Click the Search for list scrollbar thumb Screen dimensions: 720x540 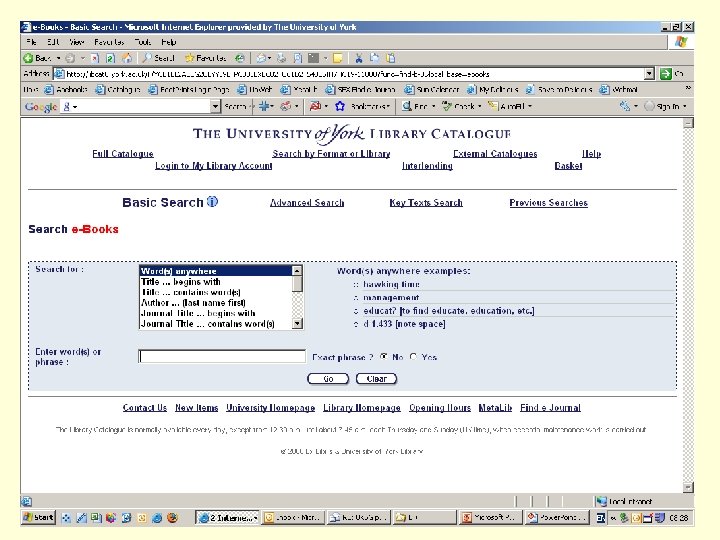(x=297, y=284)
